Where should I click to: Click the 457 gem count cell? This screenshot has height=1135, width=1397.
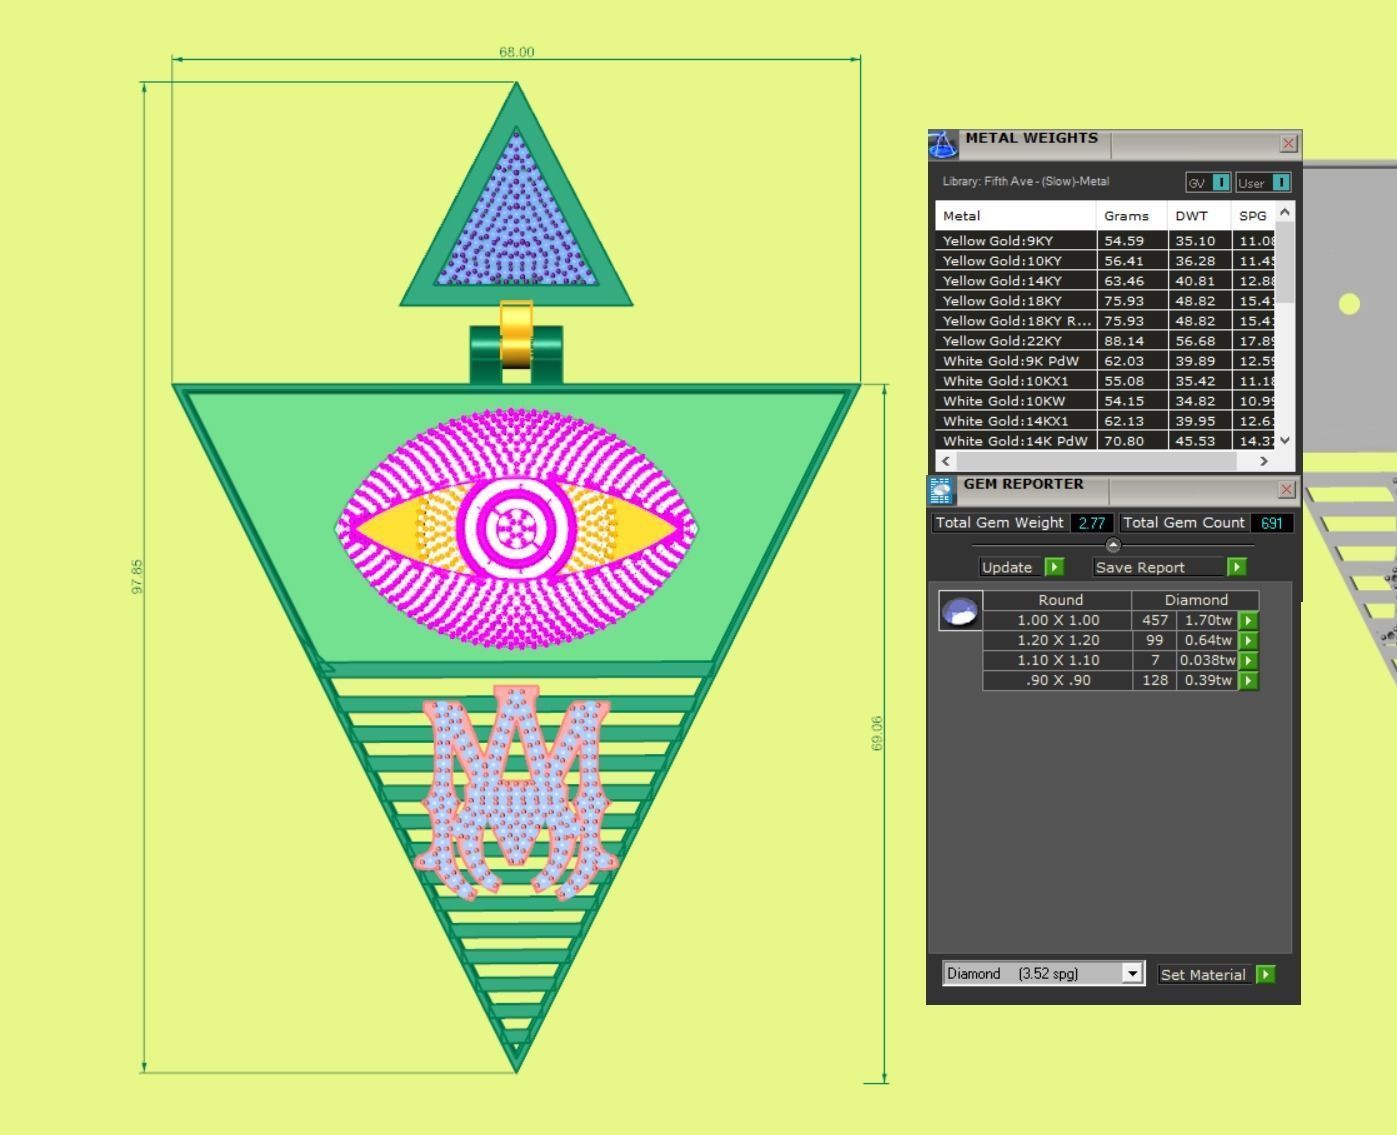[1155, 620]
